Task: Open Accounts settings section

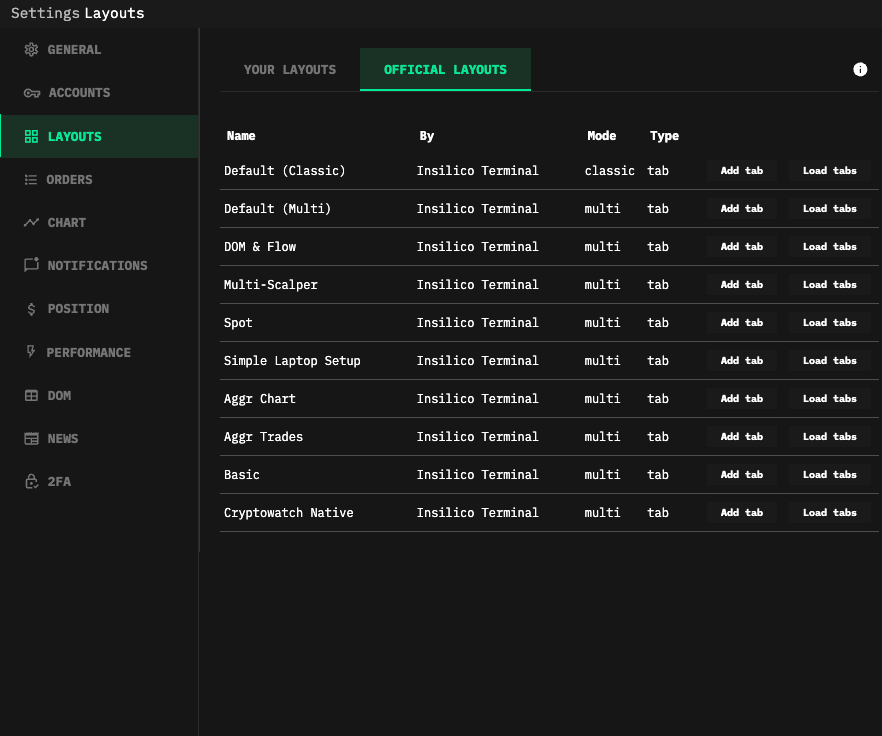Action: pyautogui.click(x=99, y=93)
